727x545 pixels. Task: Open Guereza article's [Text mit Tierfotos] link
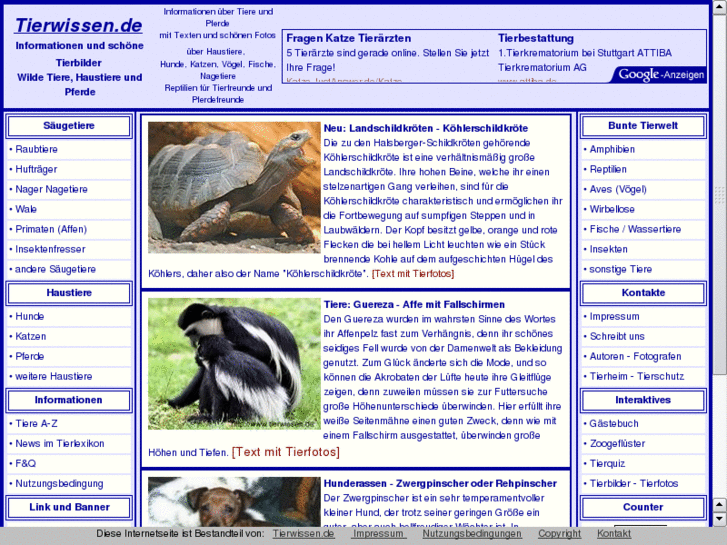pos(286,452)
